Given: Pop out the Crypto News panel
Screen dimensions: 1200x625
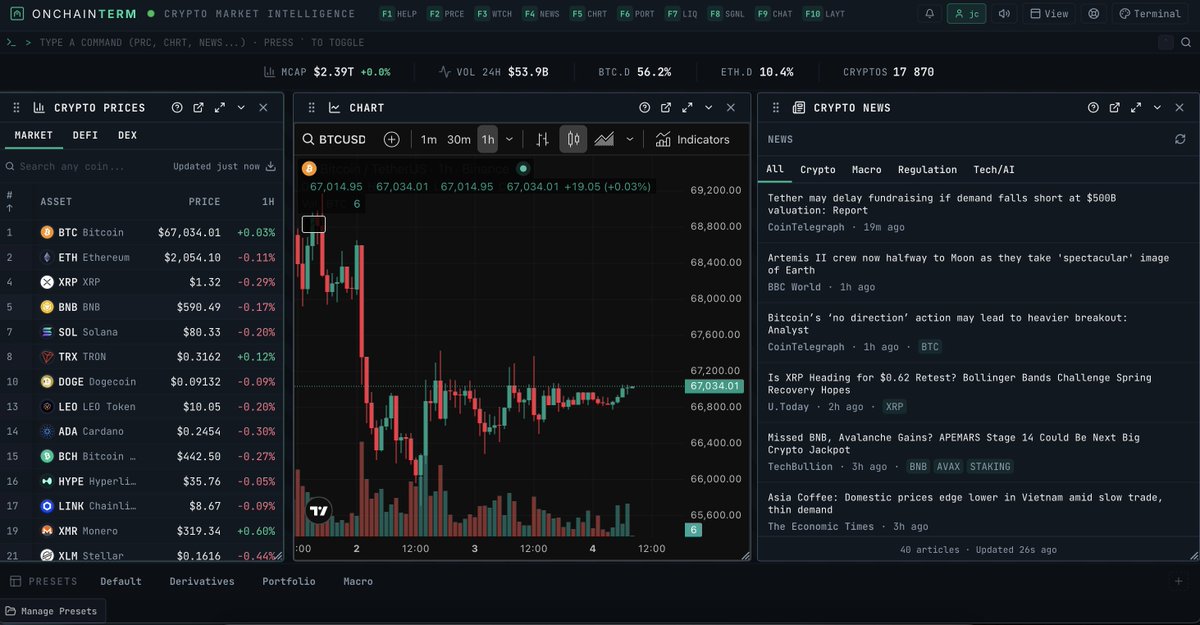Looking at the screenshot, I should tap(1114, 107).
